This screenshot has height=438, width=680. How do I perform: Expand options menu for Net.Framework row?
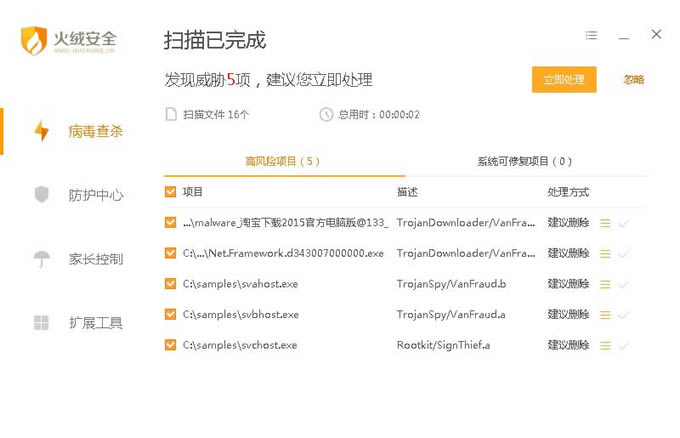point(605,254)
